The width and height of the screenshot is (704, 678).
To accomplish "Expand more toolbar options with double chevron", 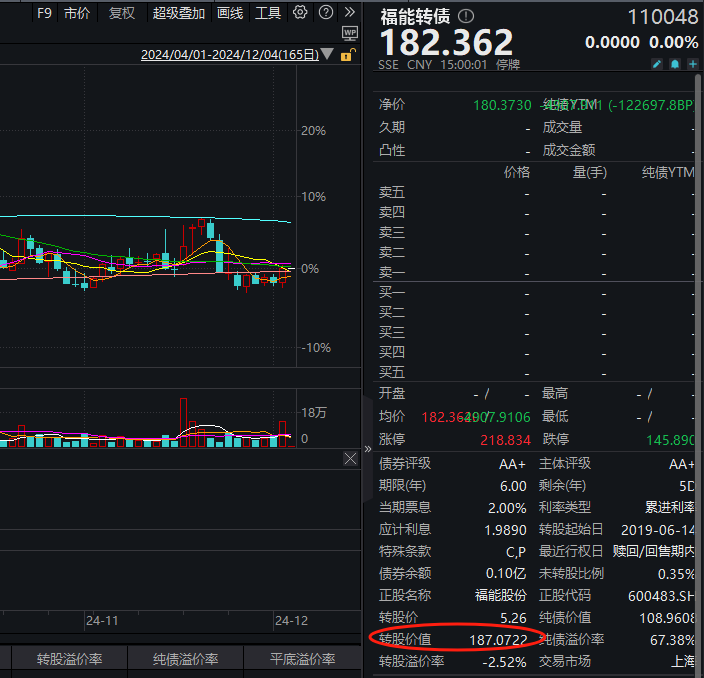I will 349,13.
